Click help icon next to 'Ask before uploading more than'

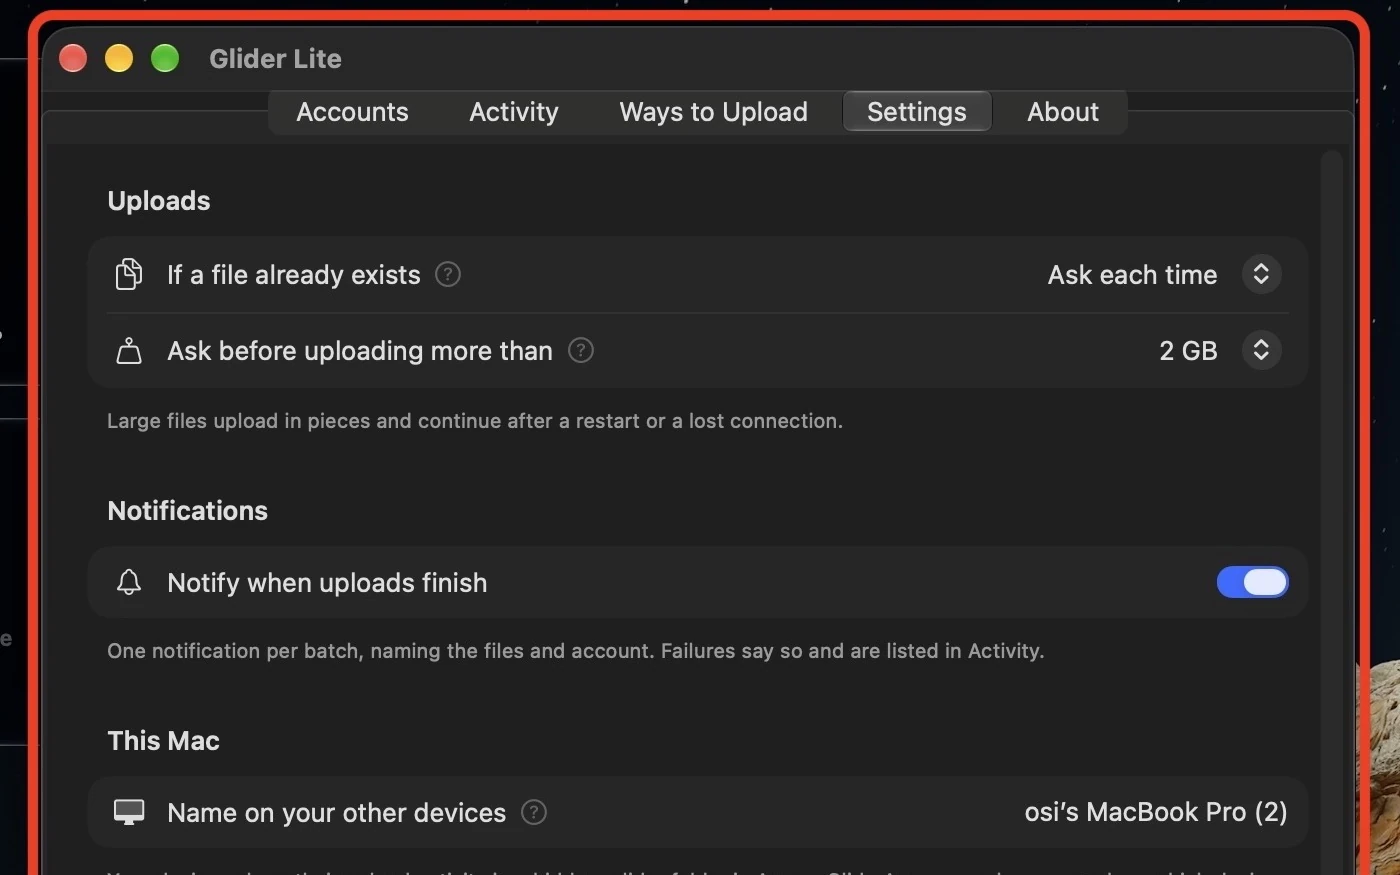point(581,350)
